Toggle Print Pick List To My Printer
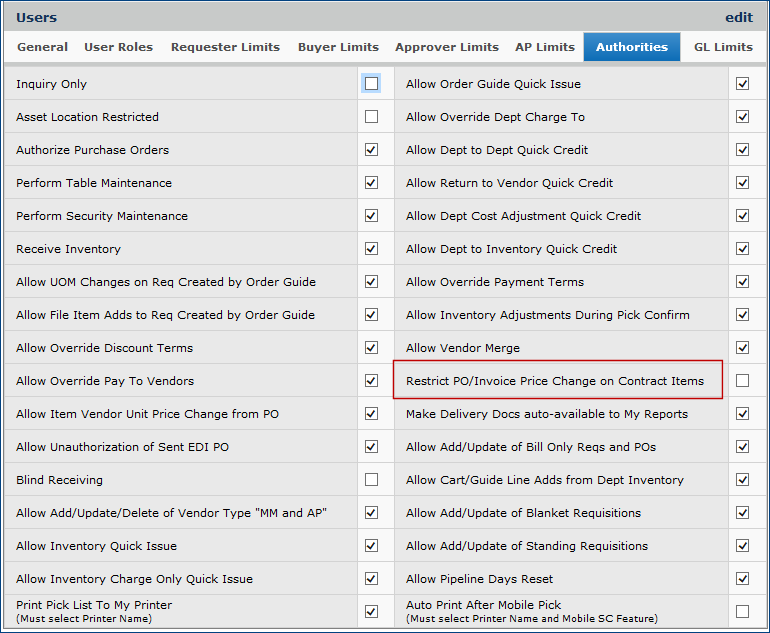 372,611
